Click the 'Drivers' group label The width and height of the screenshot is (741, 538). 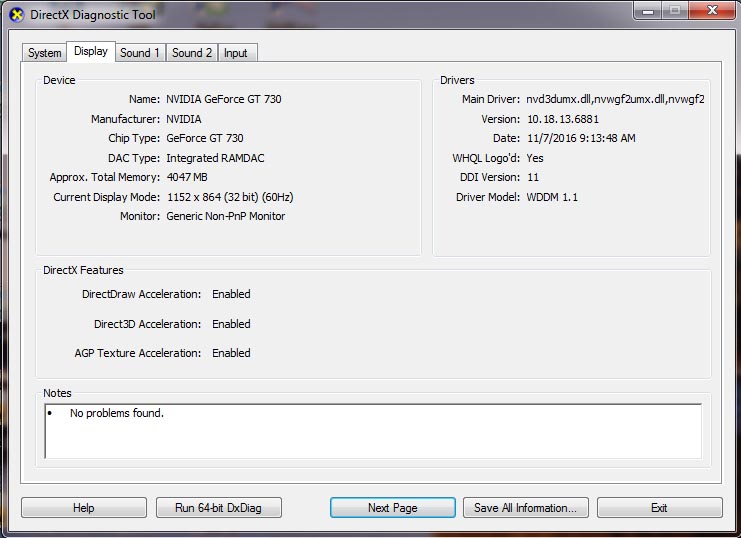457,80
